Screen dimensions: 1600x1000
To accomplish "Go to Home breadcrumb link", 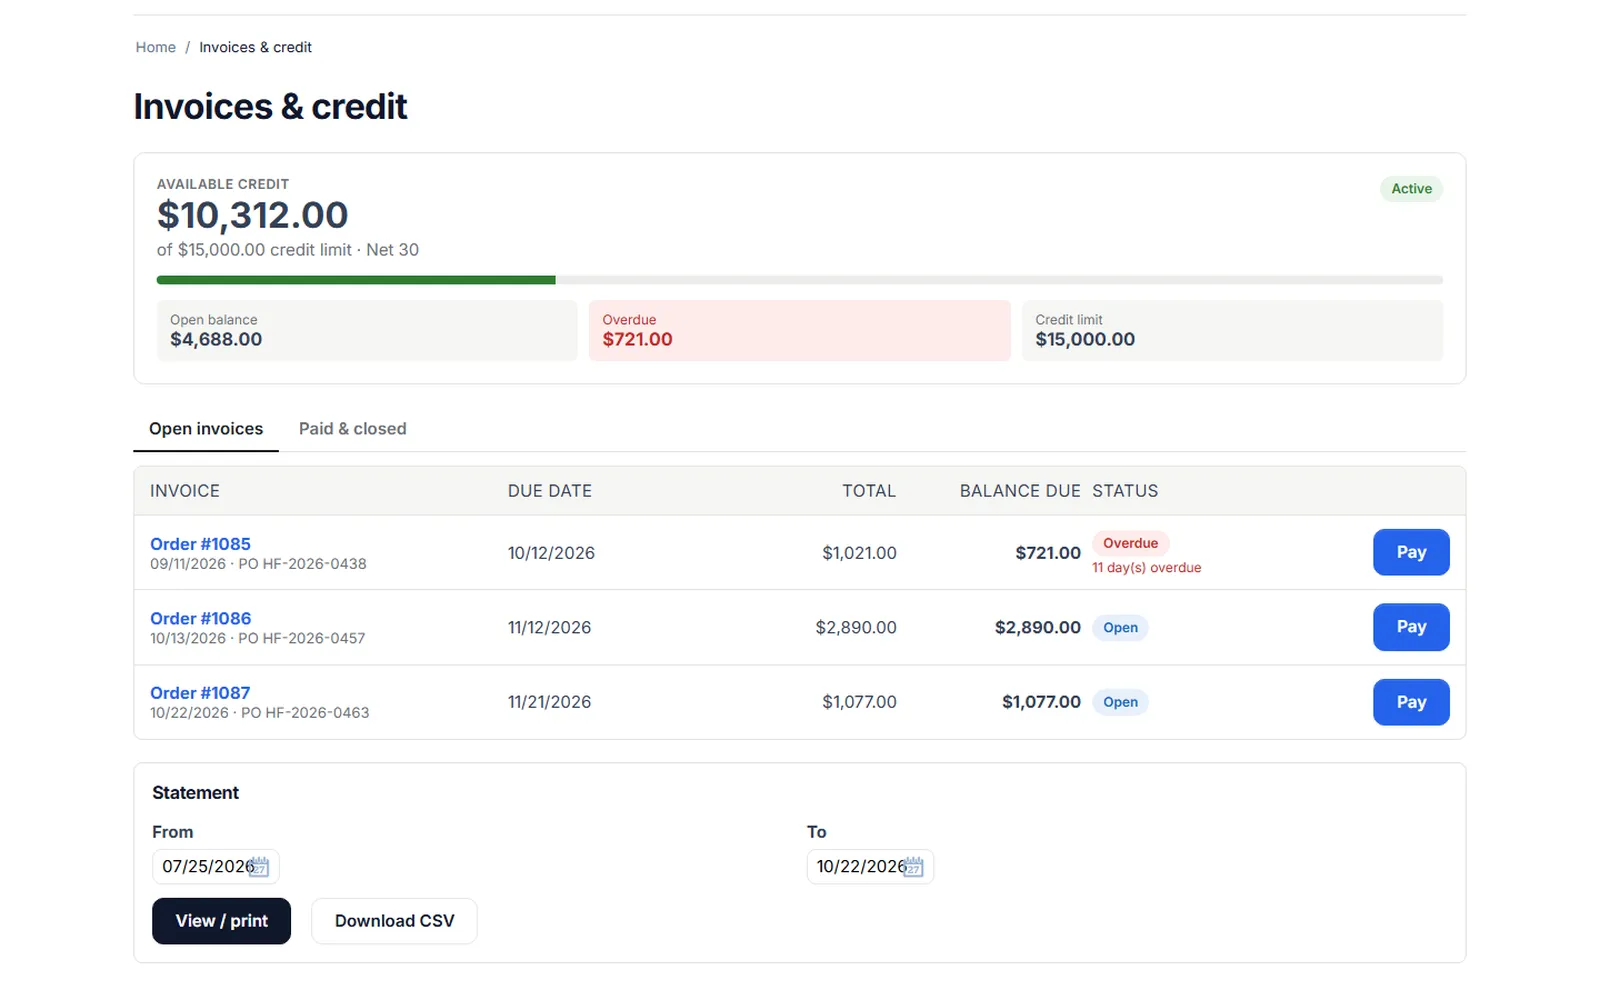I will [156, 47].
